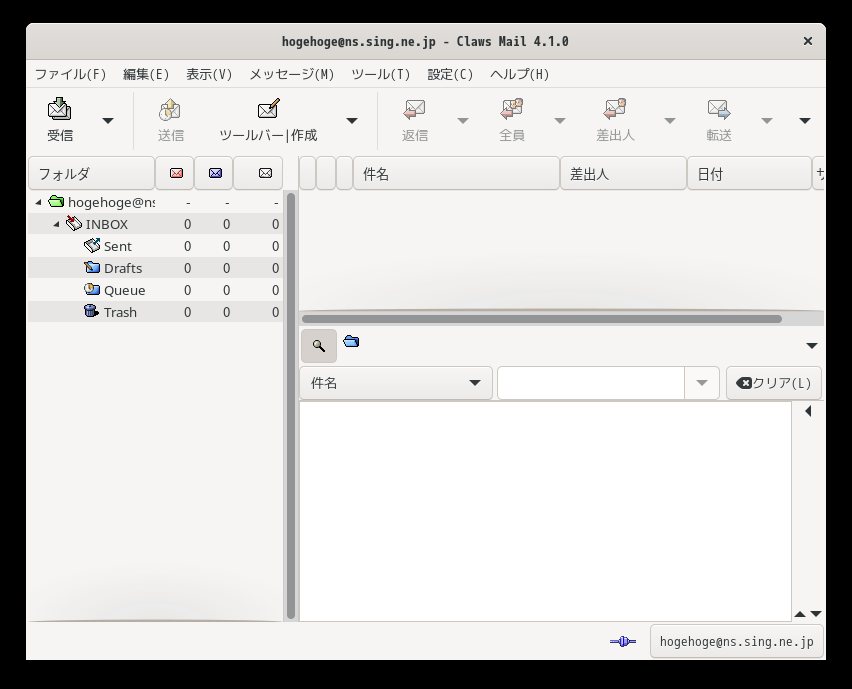Screen dimensions: 852x689
Task: Toggle the quick search magnifier button
Action: (319, 346)
